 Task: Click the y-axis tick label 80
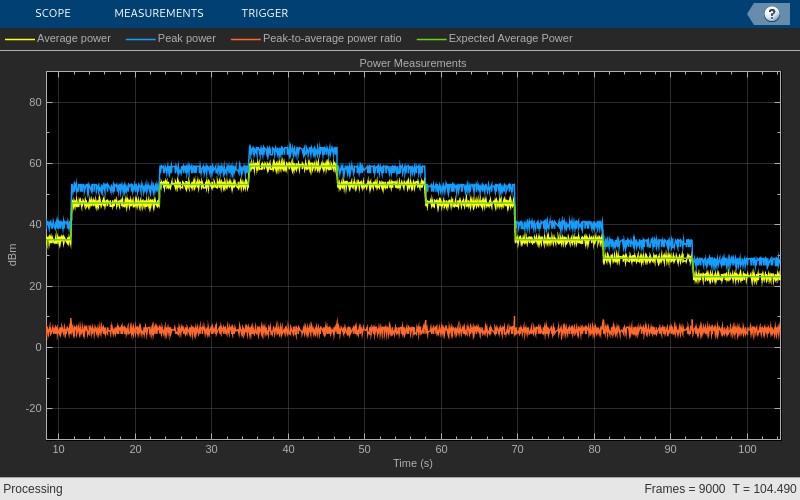click(35, 103)
